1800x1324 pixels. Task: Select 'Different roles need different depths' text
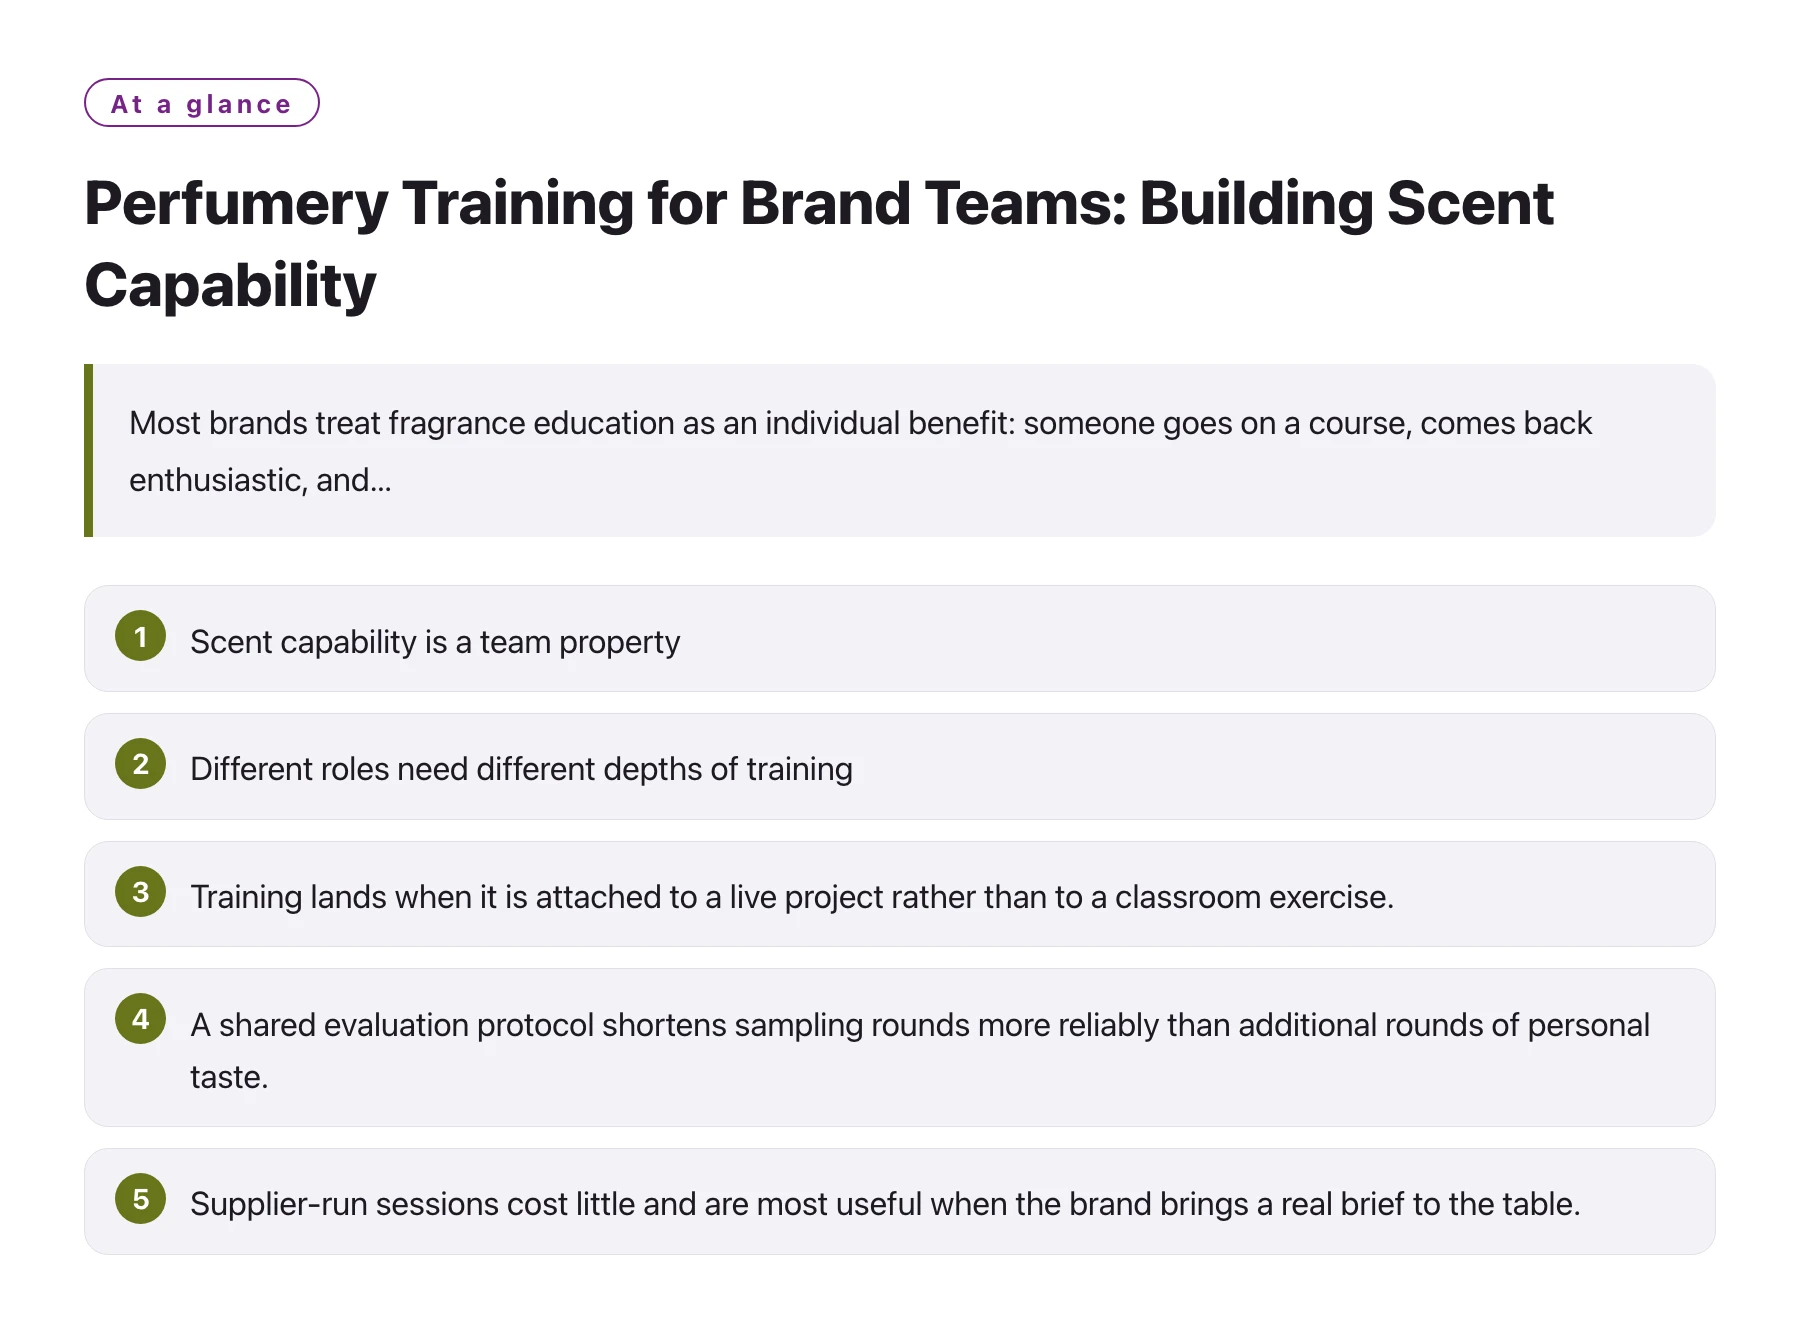tap(521, 768)
